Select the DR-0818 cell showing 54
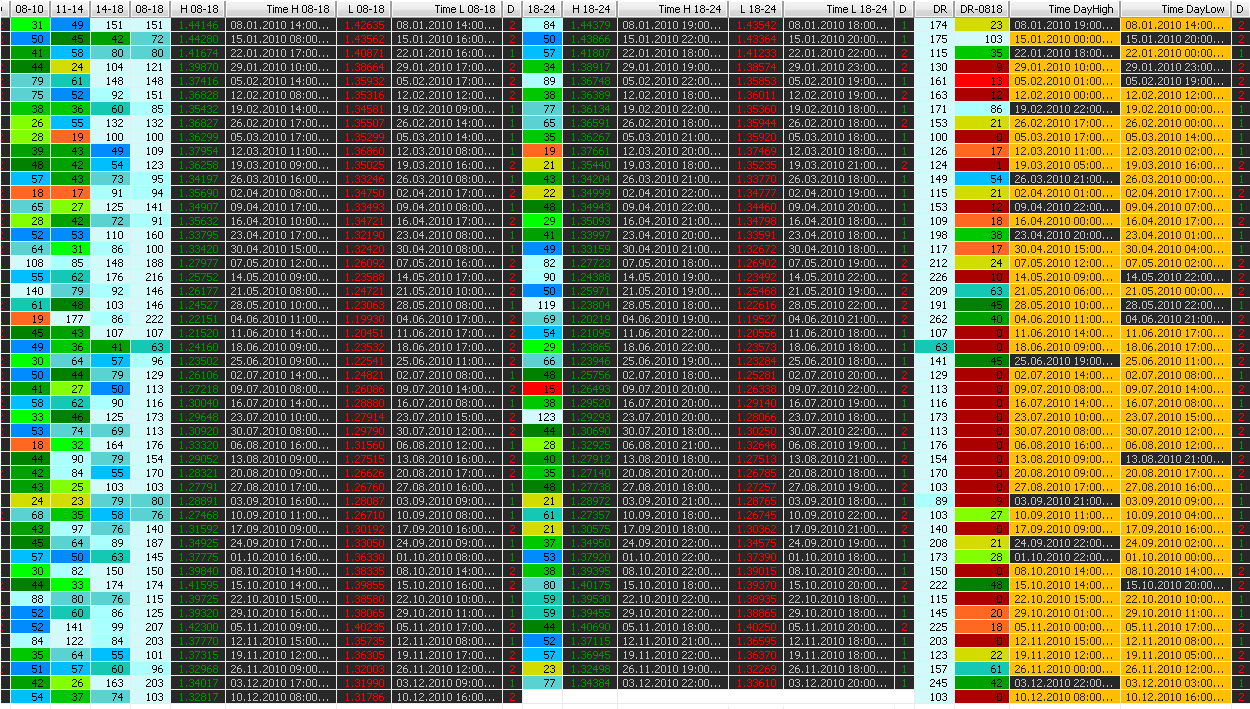This screenshot has width=1250, height=709. pos(981,178)
